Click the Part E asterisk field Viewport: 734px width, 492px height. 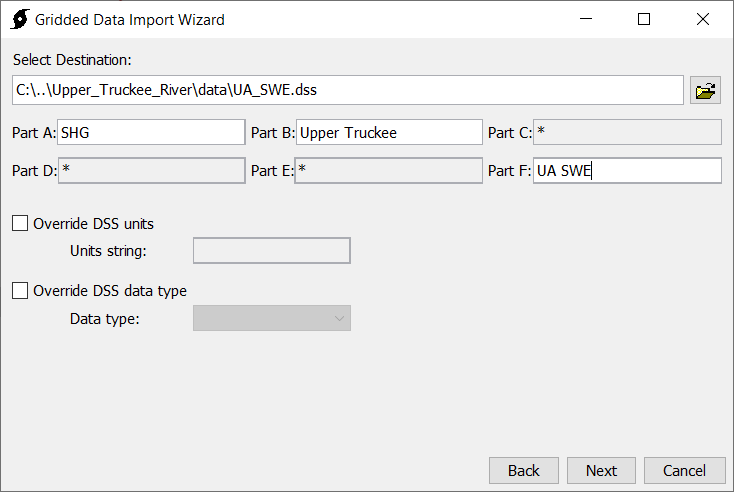click(x=389, y=171)
